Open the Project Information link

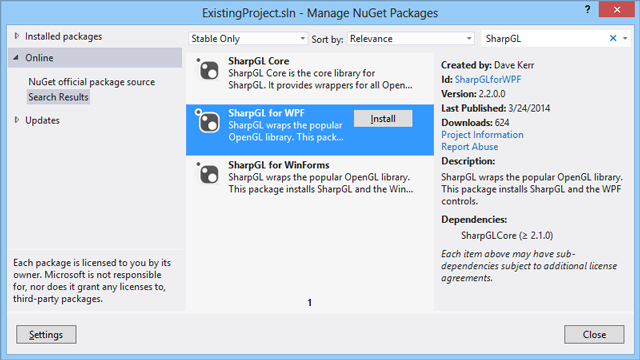482,135
